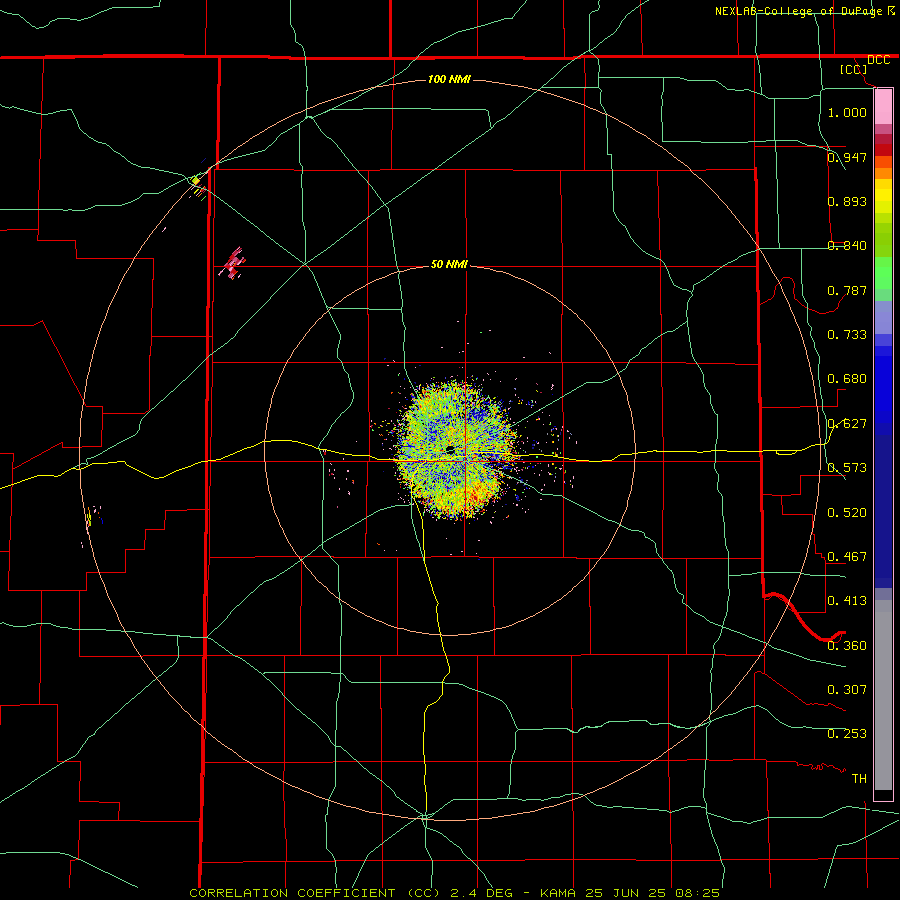The width and height of the screenshot is (900, 900).
Task: Click the 0.307 value on the color scale
Action: tap(847, 689)
